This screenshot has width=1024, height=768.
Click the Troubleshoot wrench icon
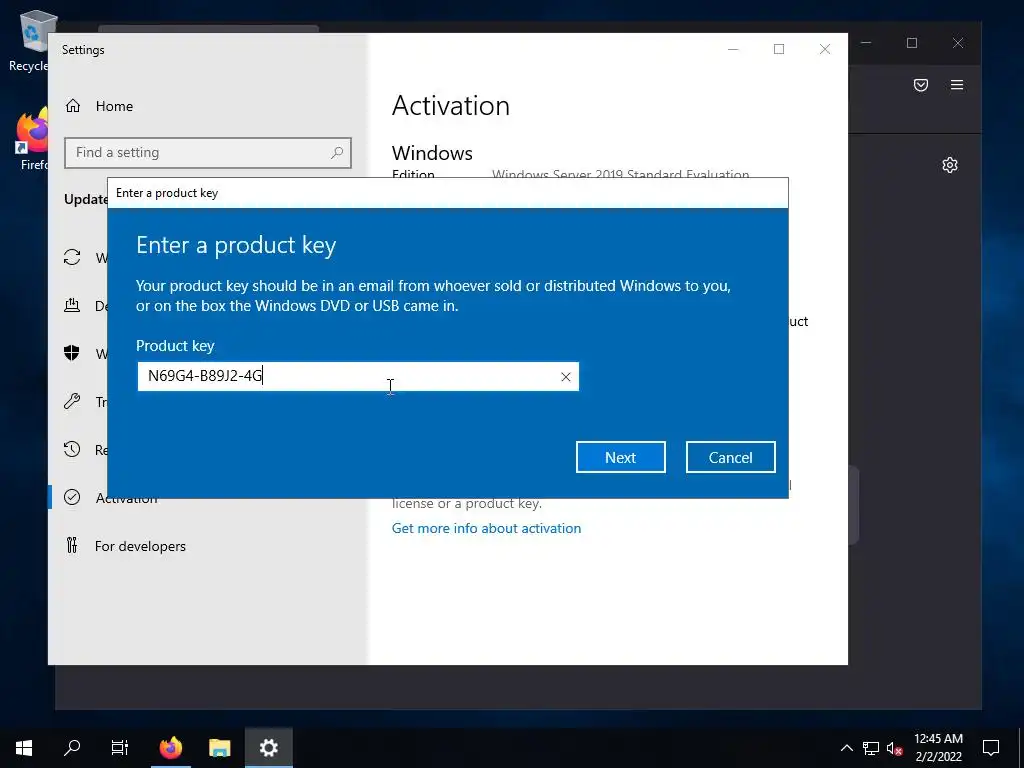coord(72,401)
